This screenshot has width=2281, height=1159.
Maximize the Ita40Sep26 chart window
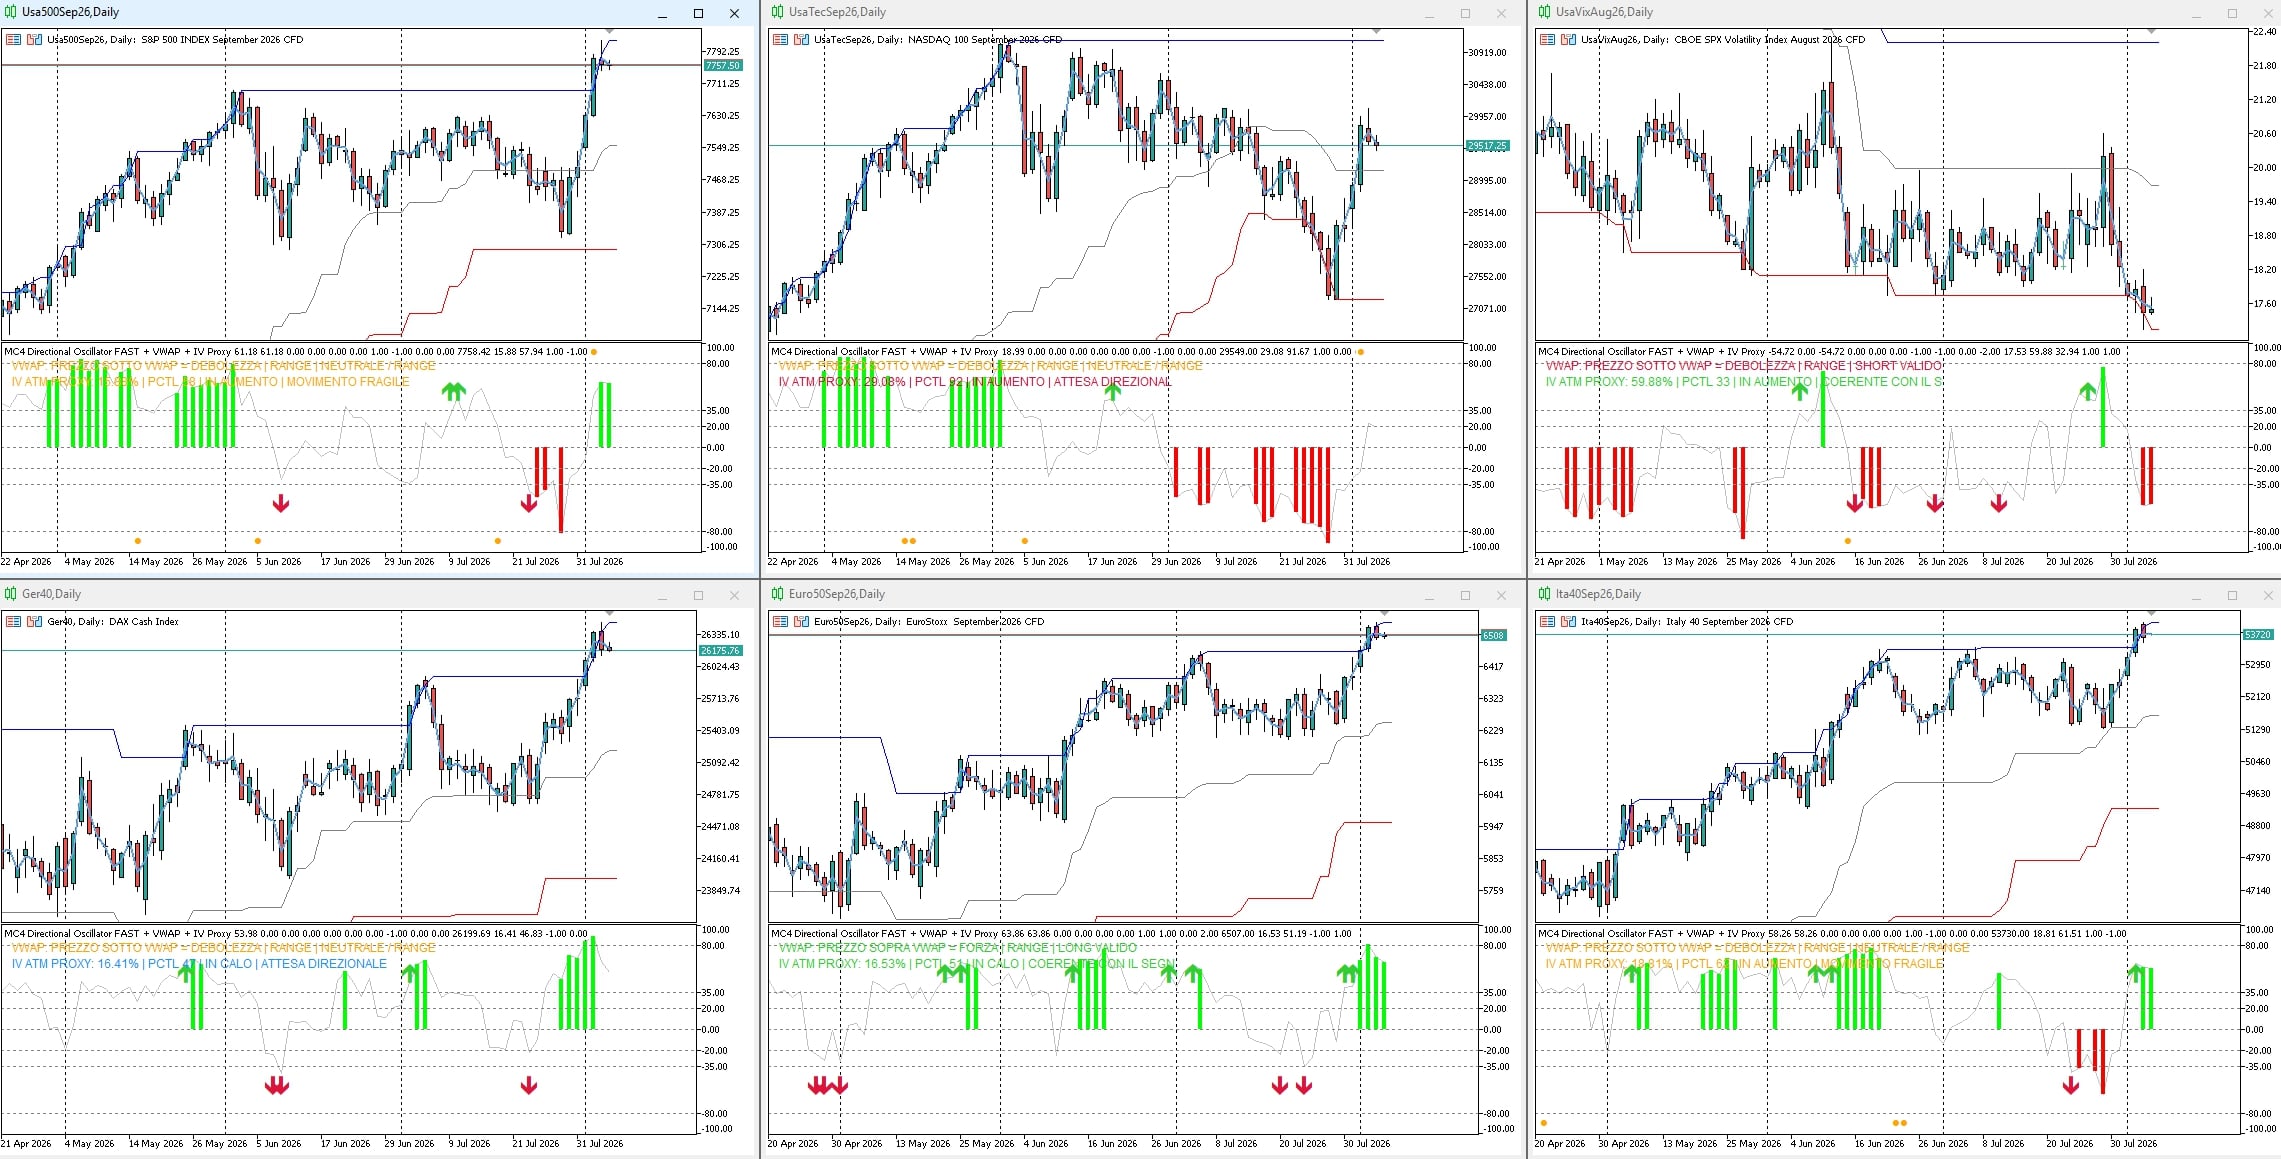coord(2232,595)
